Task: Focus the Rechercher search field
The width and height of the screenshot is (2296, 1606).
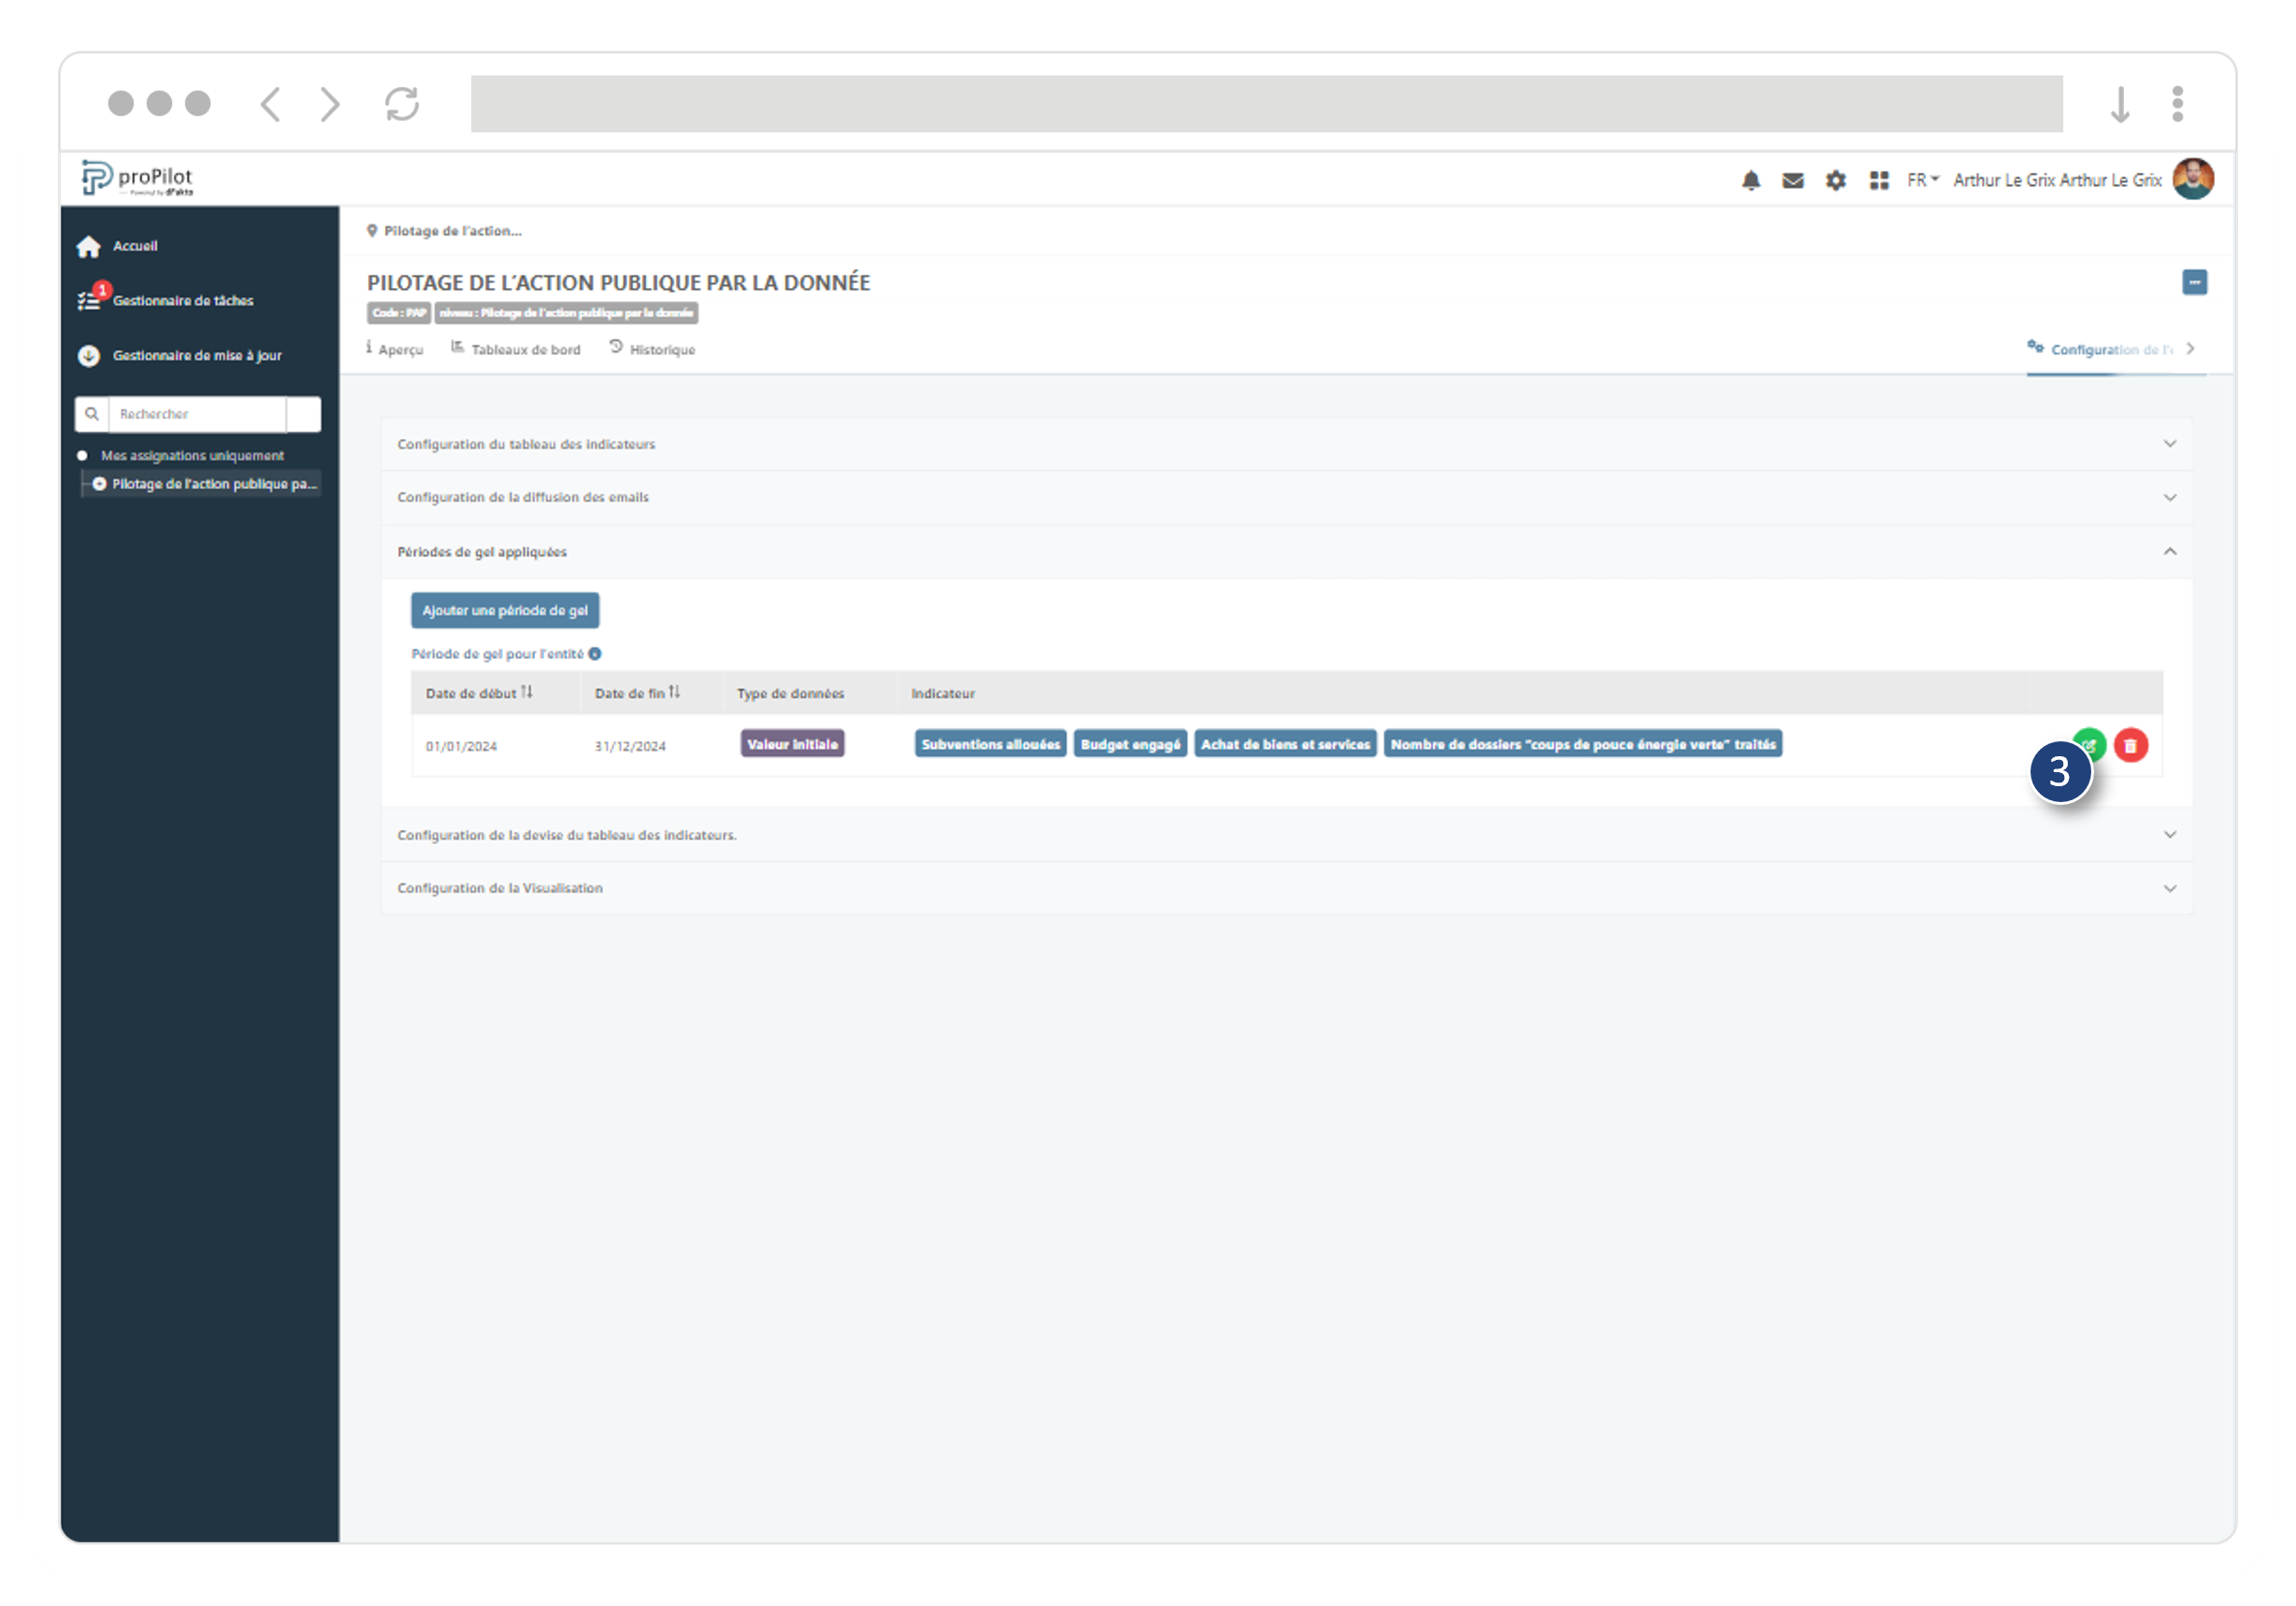Action: tap(197, 414)
